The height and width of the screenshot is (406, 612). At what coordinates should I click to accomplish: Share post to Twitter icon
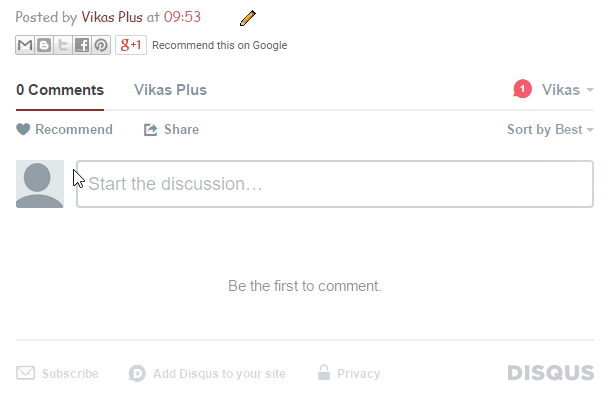(x=62, y=45)
